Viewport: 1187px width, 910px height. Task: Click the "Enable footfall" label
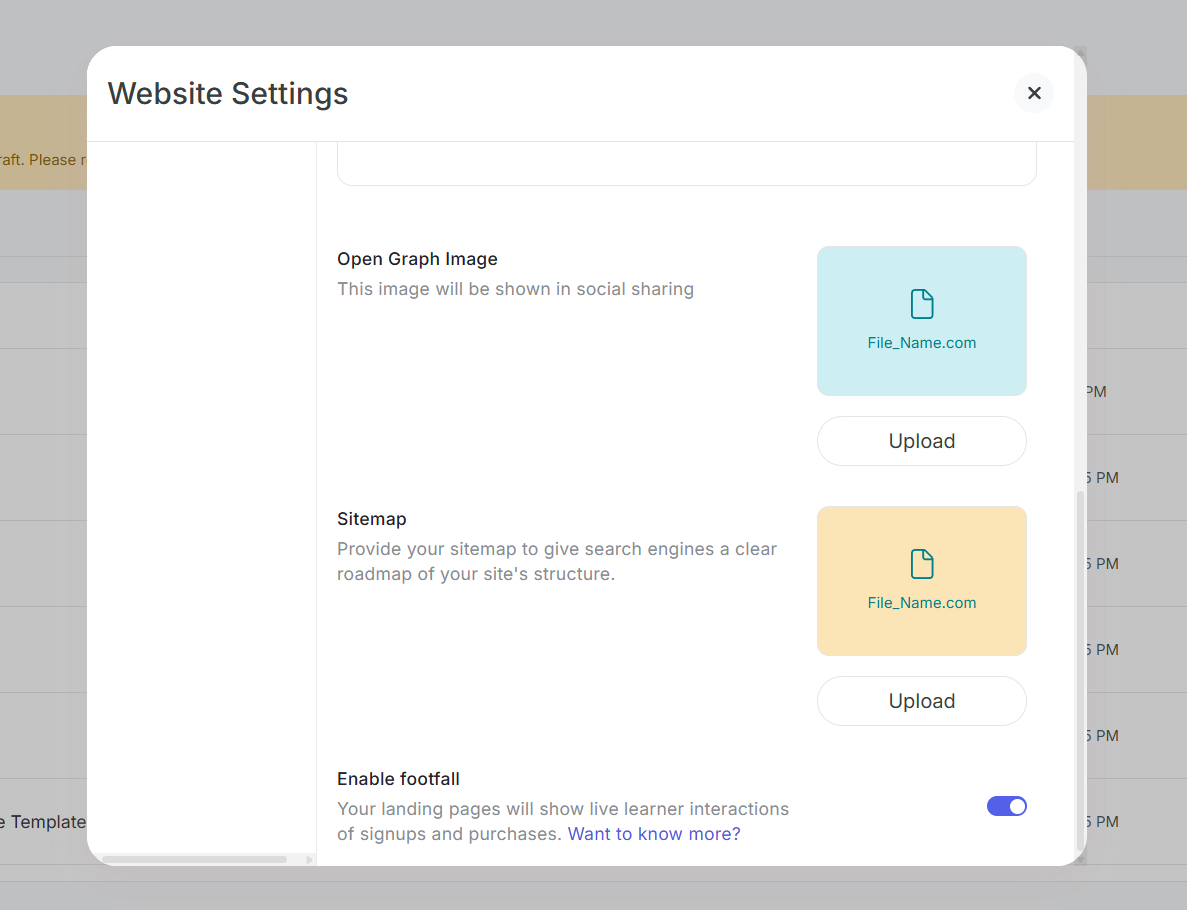(398, 779)
